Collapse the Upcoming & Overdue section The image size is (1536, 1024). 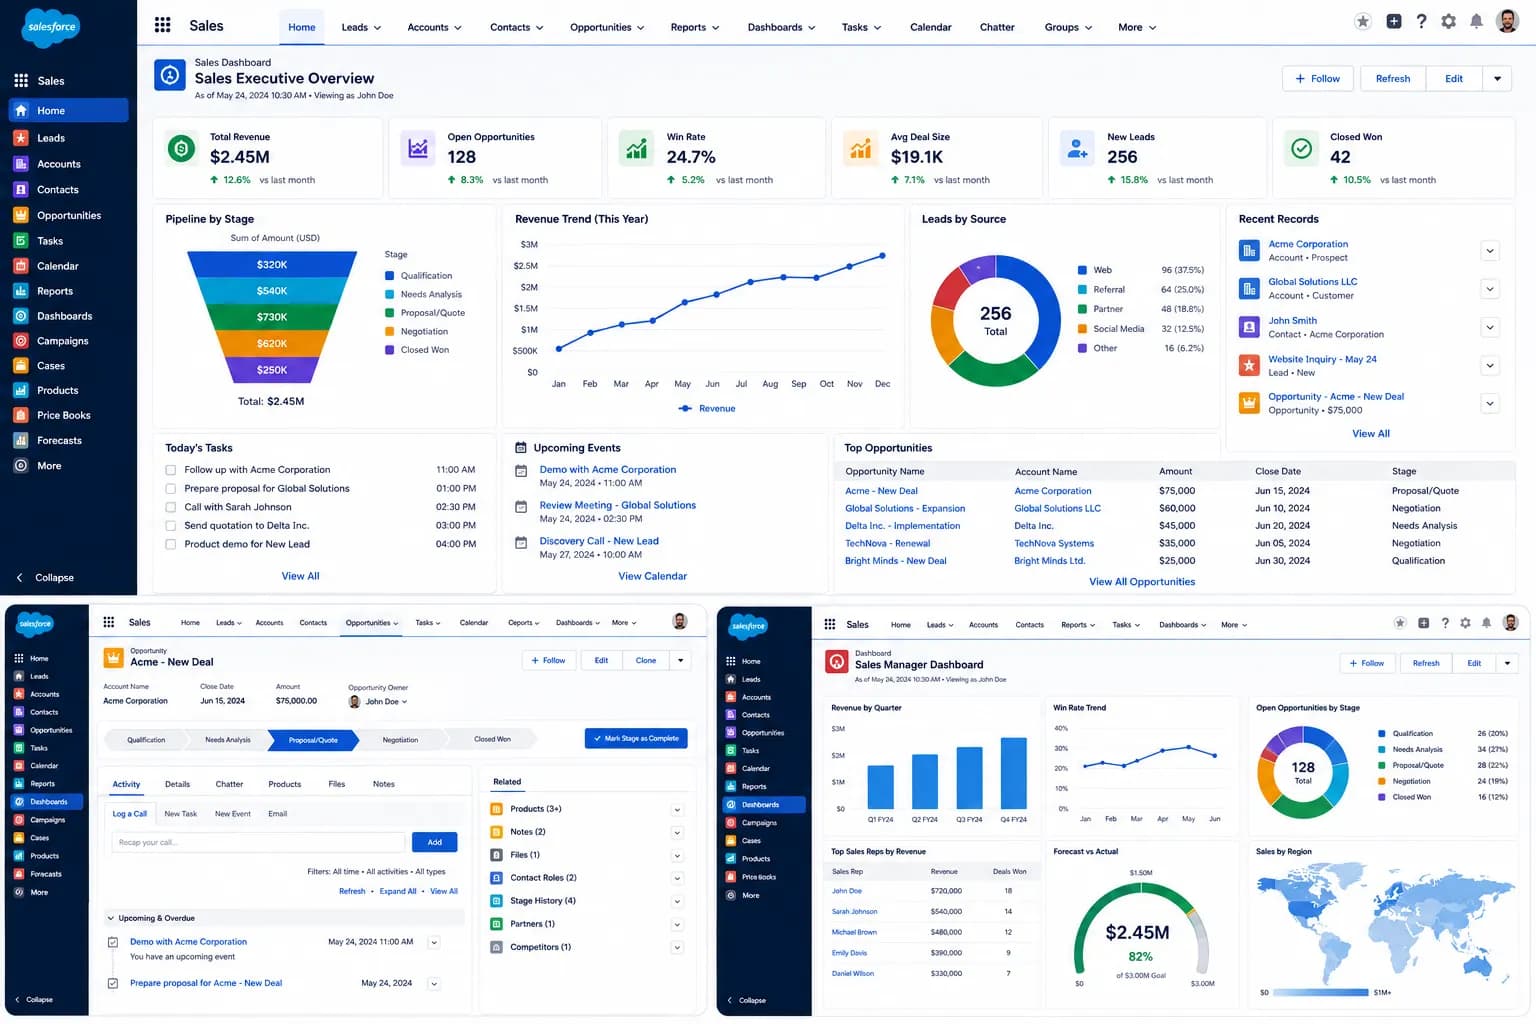[110, 918]
